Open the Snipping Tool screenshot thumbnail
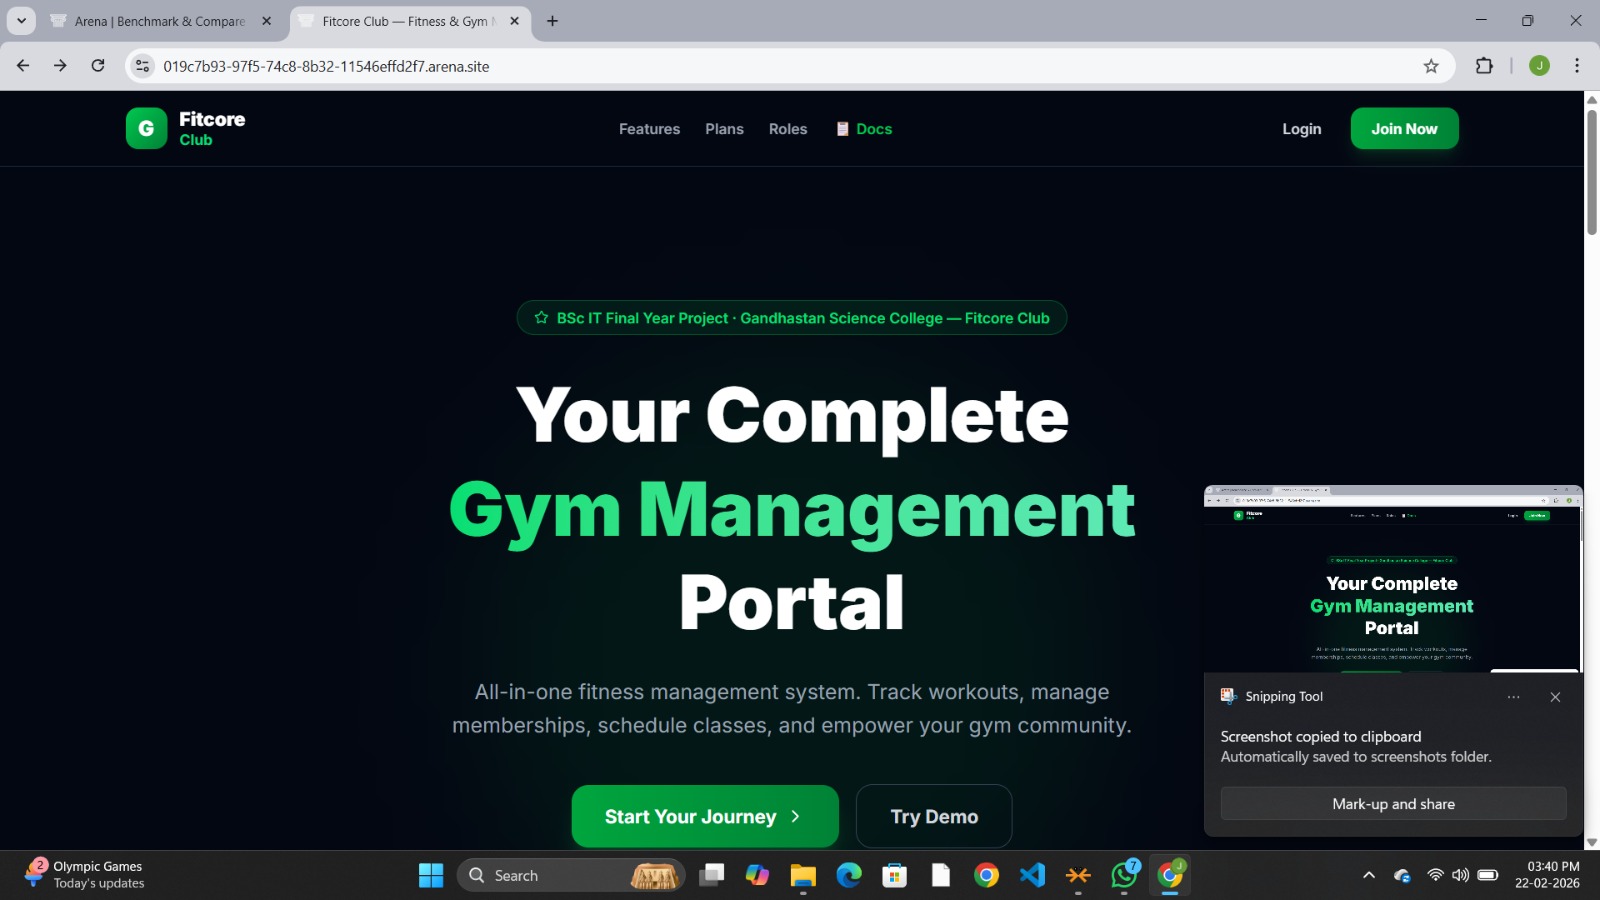 [x=1393, y=578]
